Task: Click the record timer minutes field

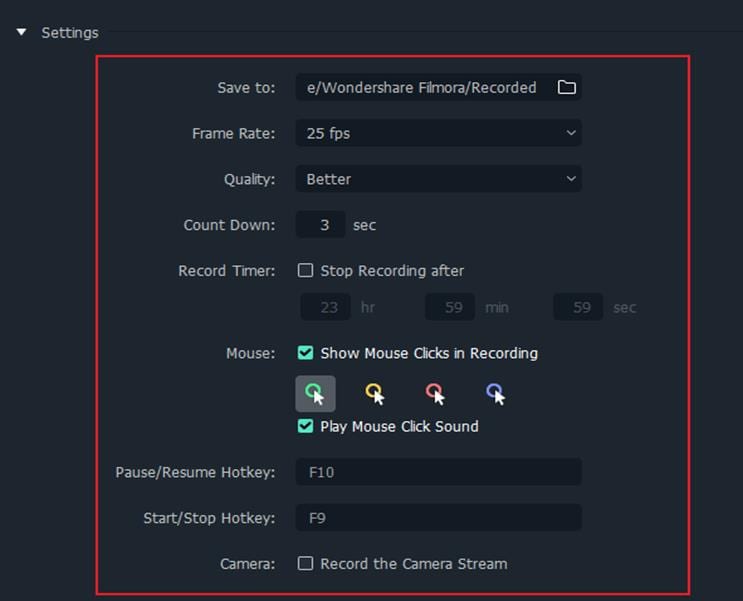Action: point(450,307)
